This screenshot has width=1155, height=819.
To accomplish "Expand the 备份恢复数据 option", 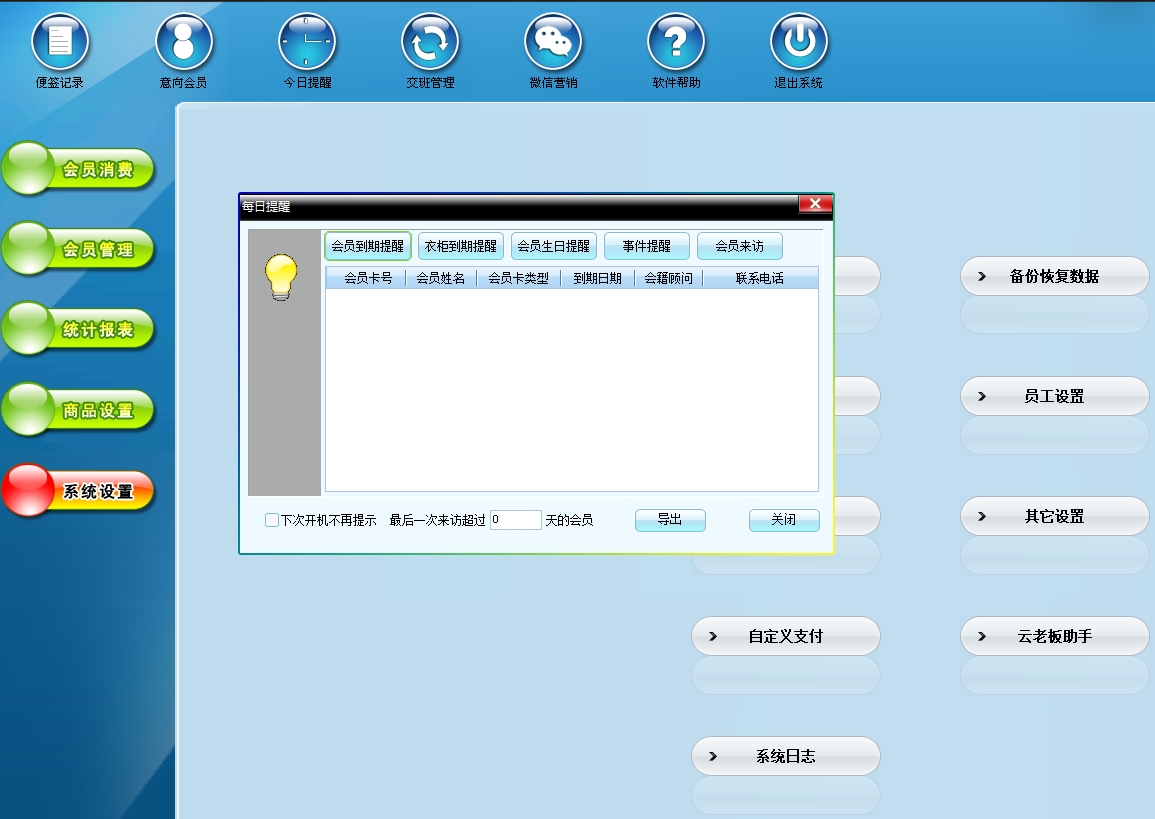I will coord(1054,277).
